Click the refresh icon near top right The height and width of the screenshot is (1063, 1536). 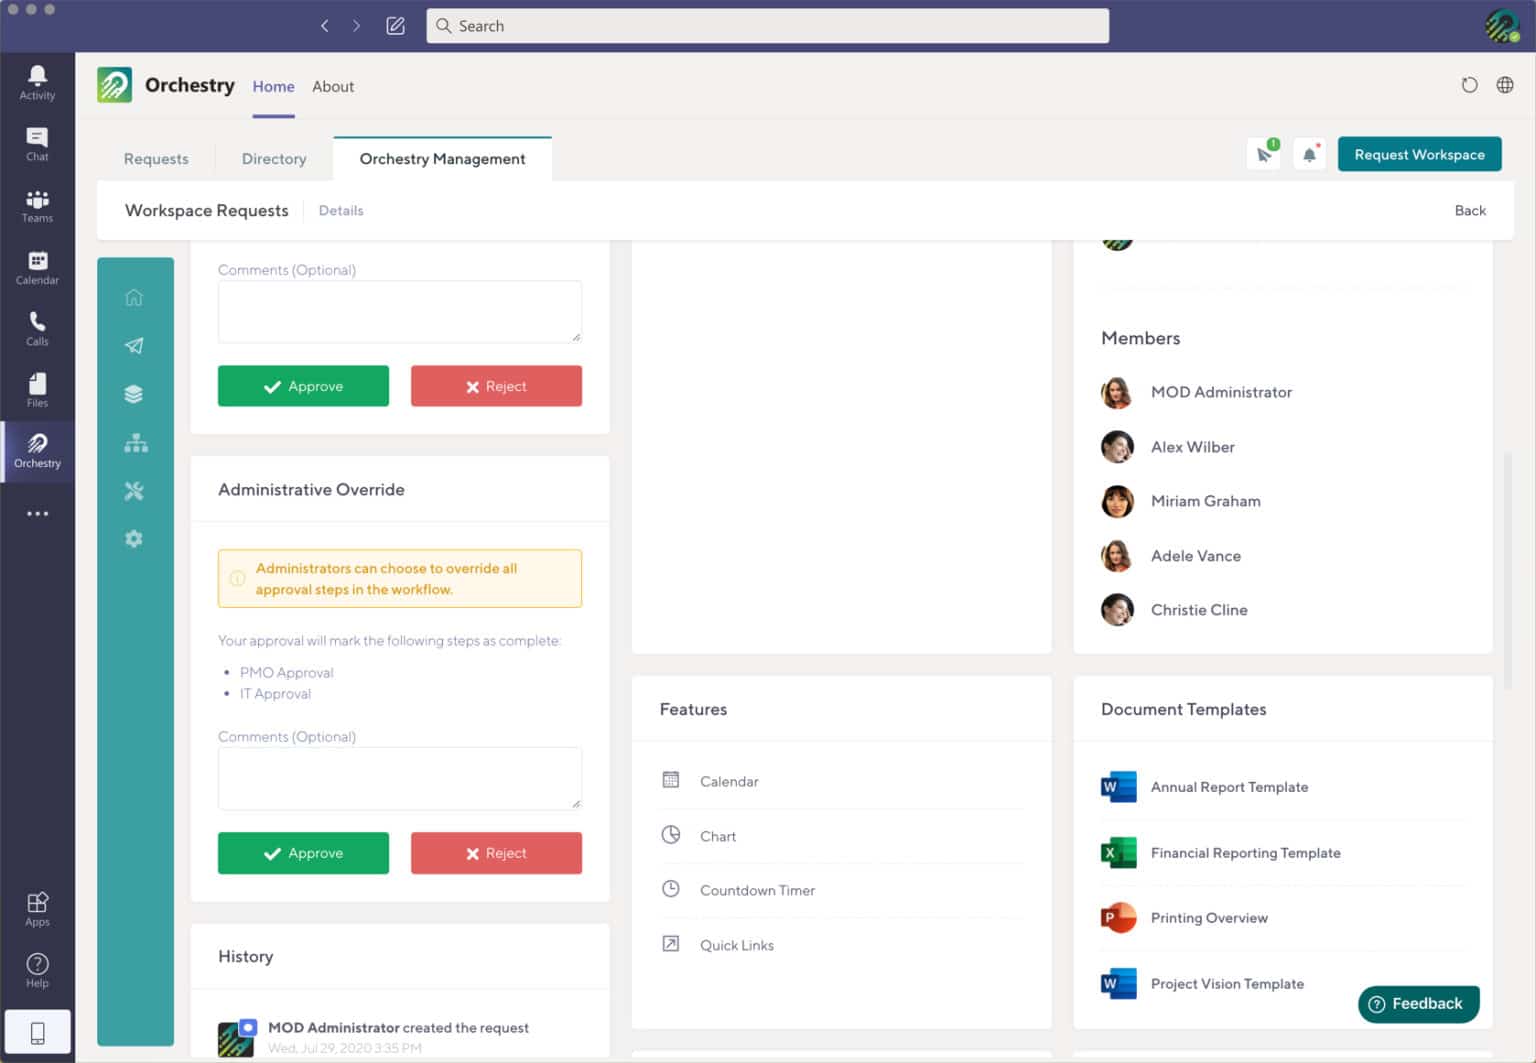pos(1469,85)
